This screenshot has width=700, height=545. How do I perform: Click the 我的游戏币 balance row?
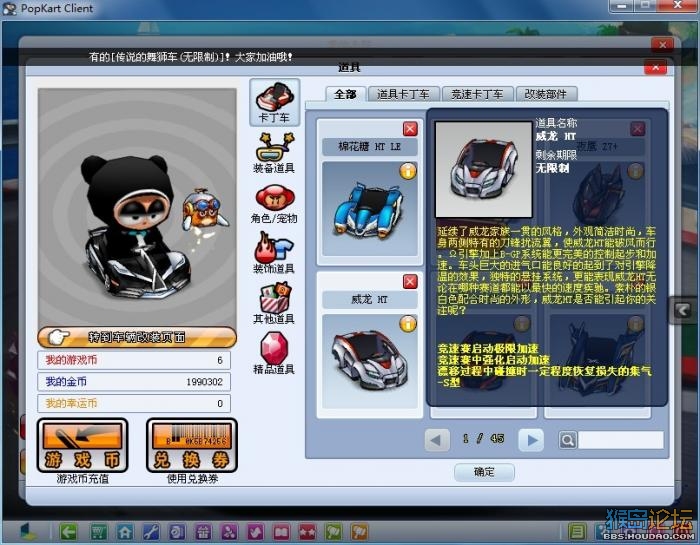click(x=134, y=360)
